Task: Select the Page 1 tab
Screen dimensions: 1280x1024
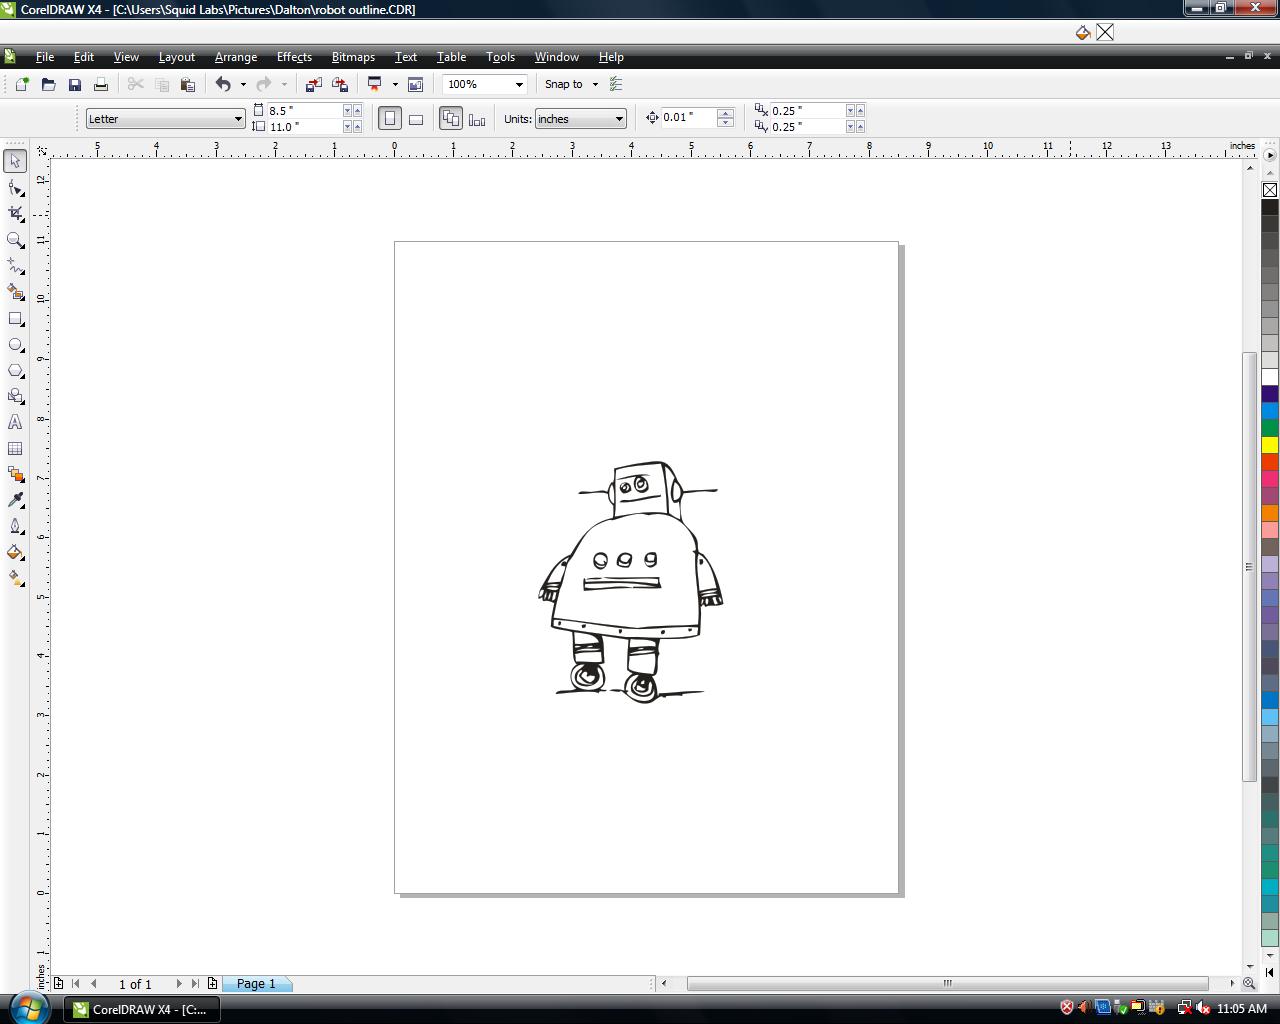Action: [x=256, y=983]
